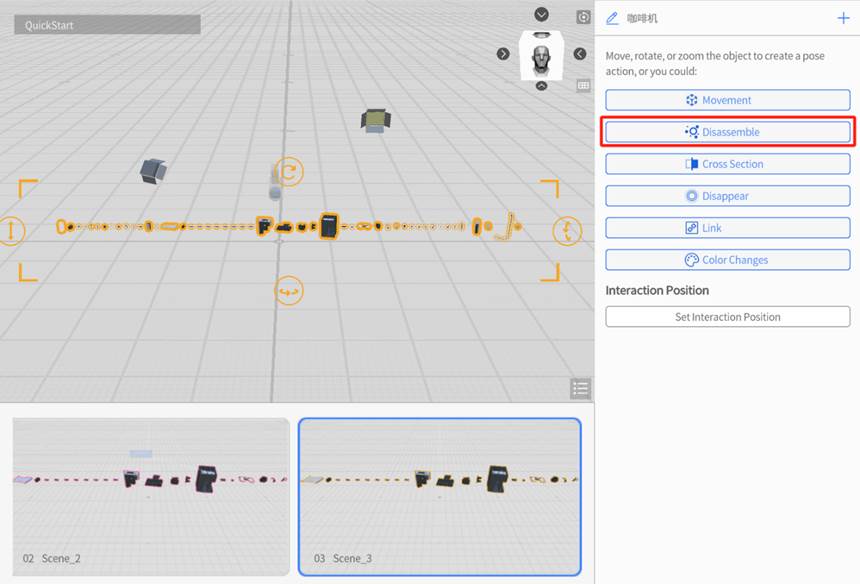
Task: Activate the Cross Section tool
Action: pyautogui.click(x=727, y=163)
